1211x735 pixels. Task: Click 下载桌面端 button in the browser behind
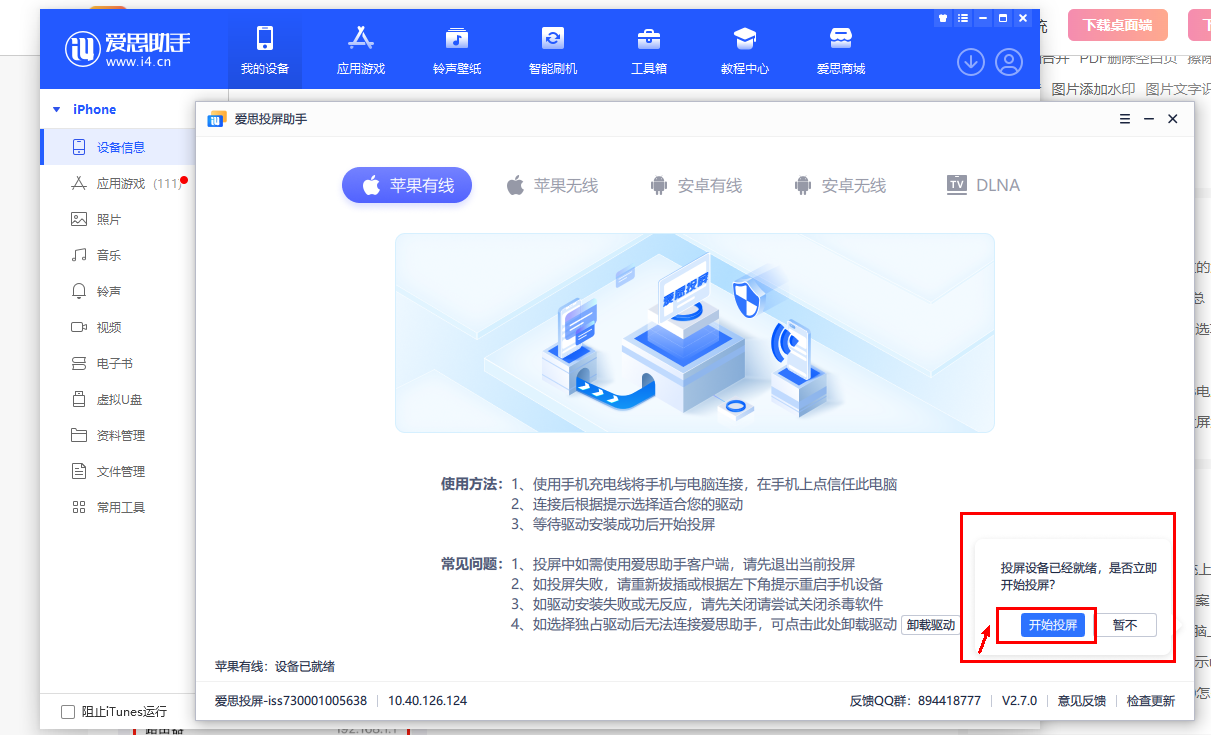(x=1118, y=25)
